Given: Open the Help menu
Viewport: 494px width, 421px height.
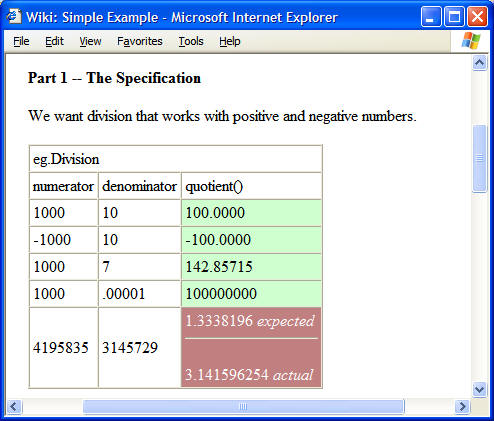Looking at the screenshot, I should [x=230, y=41].
